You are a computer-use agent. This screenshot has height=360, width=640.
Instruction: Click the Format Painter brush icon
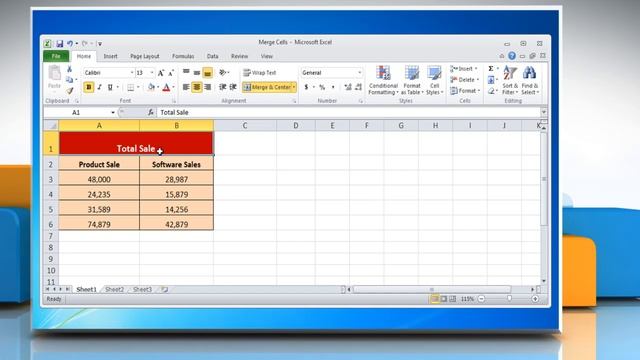(70, 91)
